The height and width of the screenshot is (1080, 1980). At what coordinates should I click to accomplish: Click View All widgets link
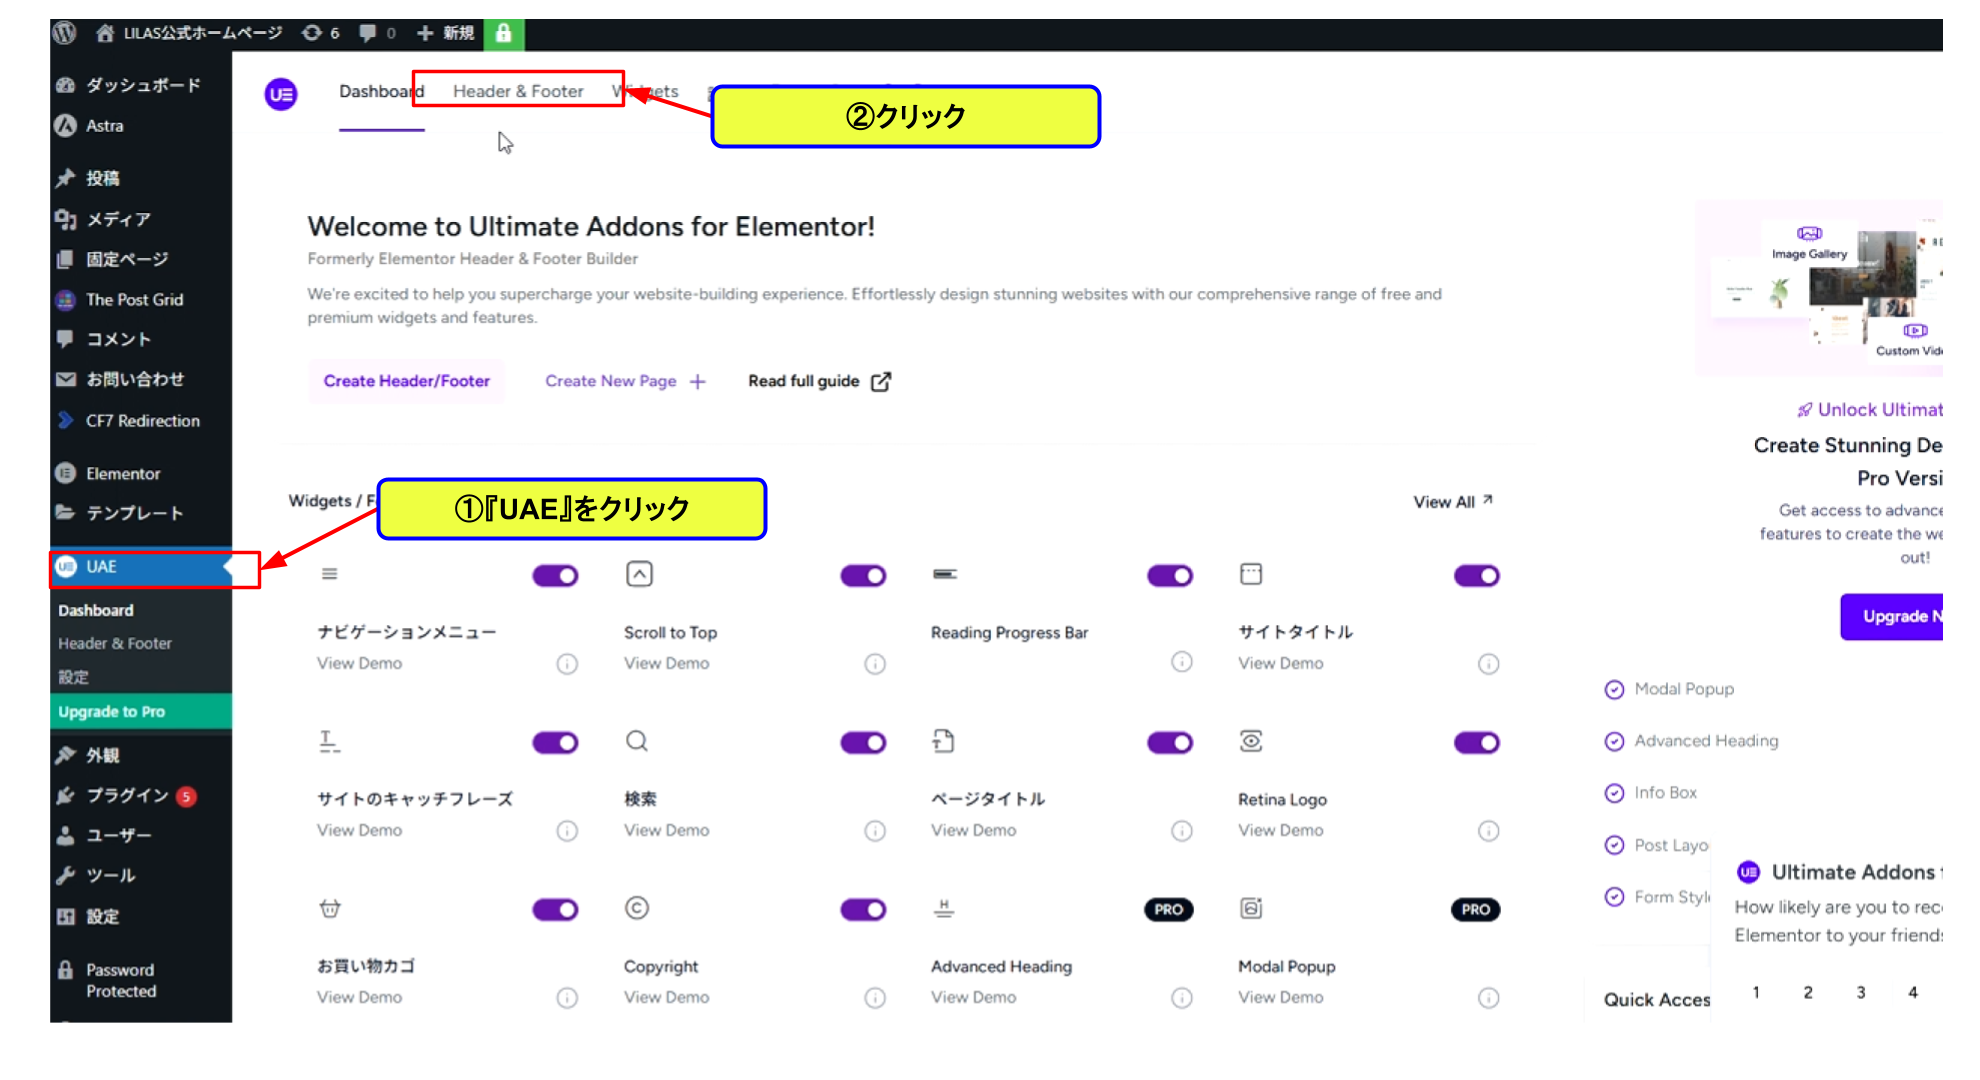coord(1453,502)
